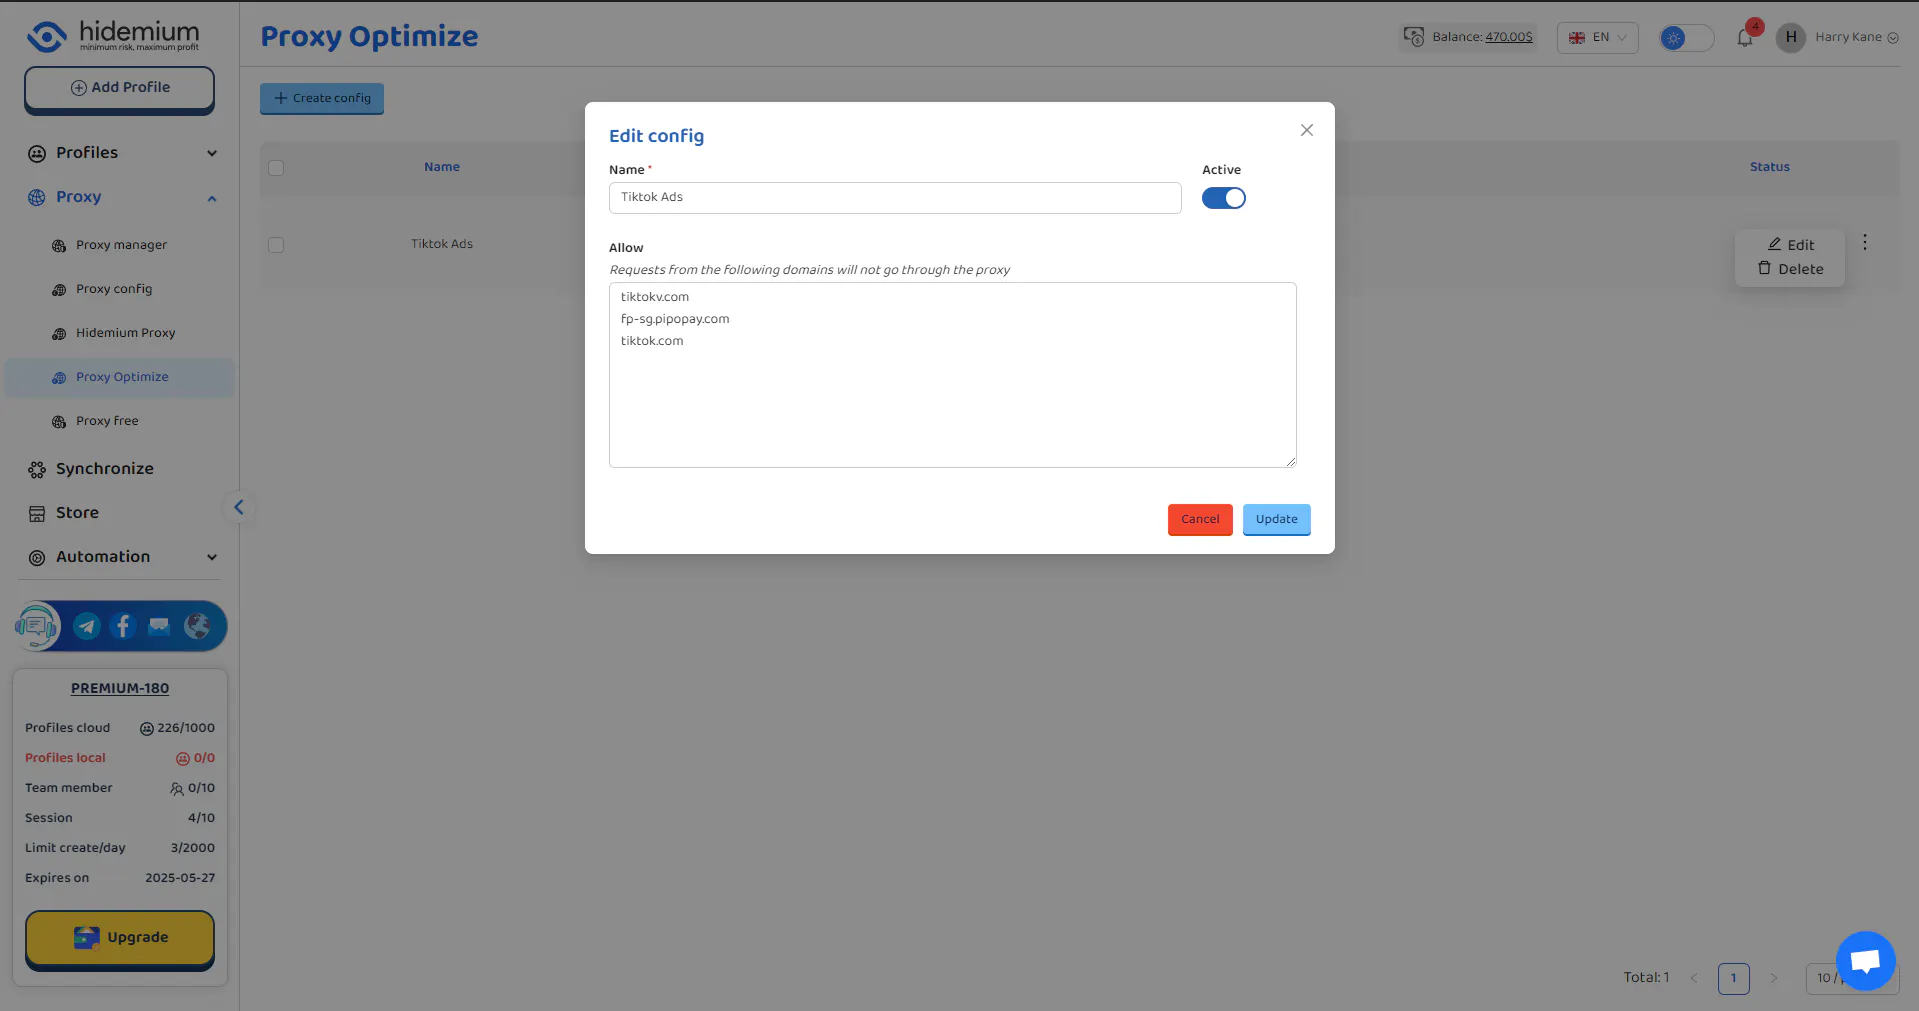This screenshot has width=1919, height=1011.
Task: Open the Facebook support icon
Action: tap(123, 626)
